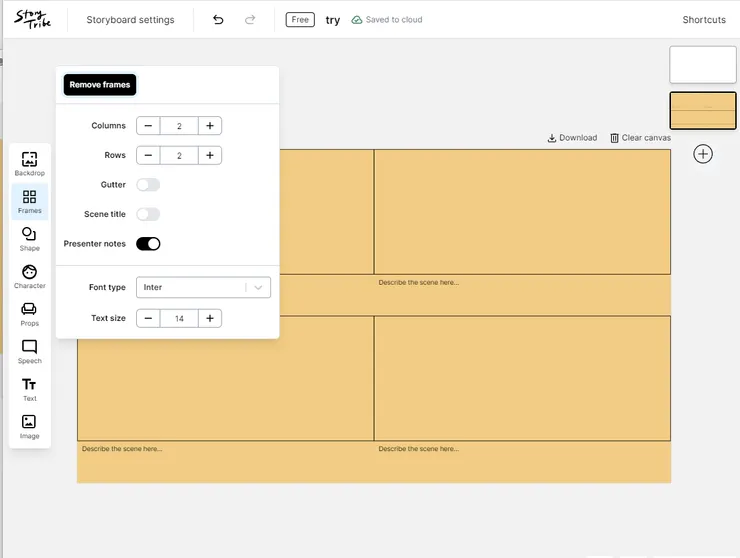Decrease the Text size
Screen dimensions: 740x558
pyautogui.click(x=148, y=318)
